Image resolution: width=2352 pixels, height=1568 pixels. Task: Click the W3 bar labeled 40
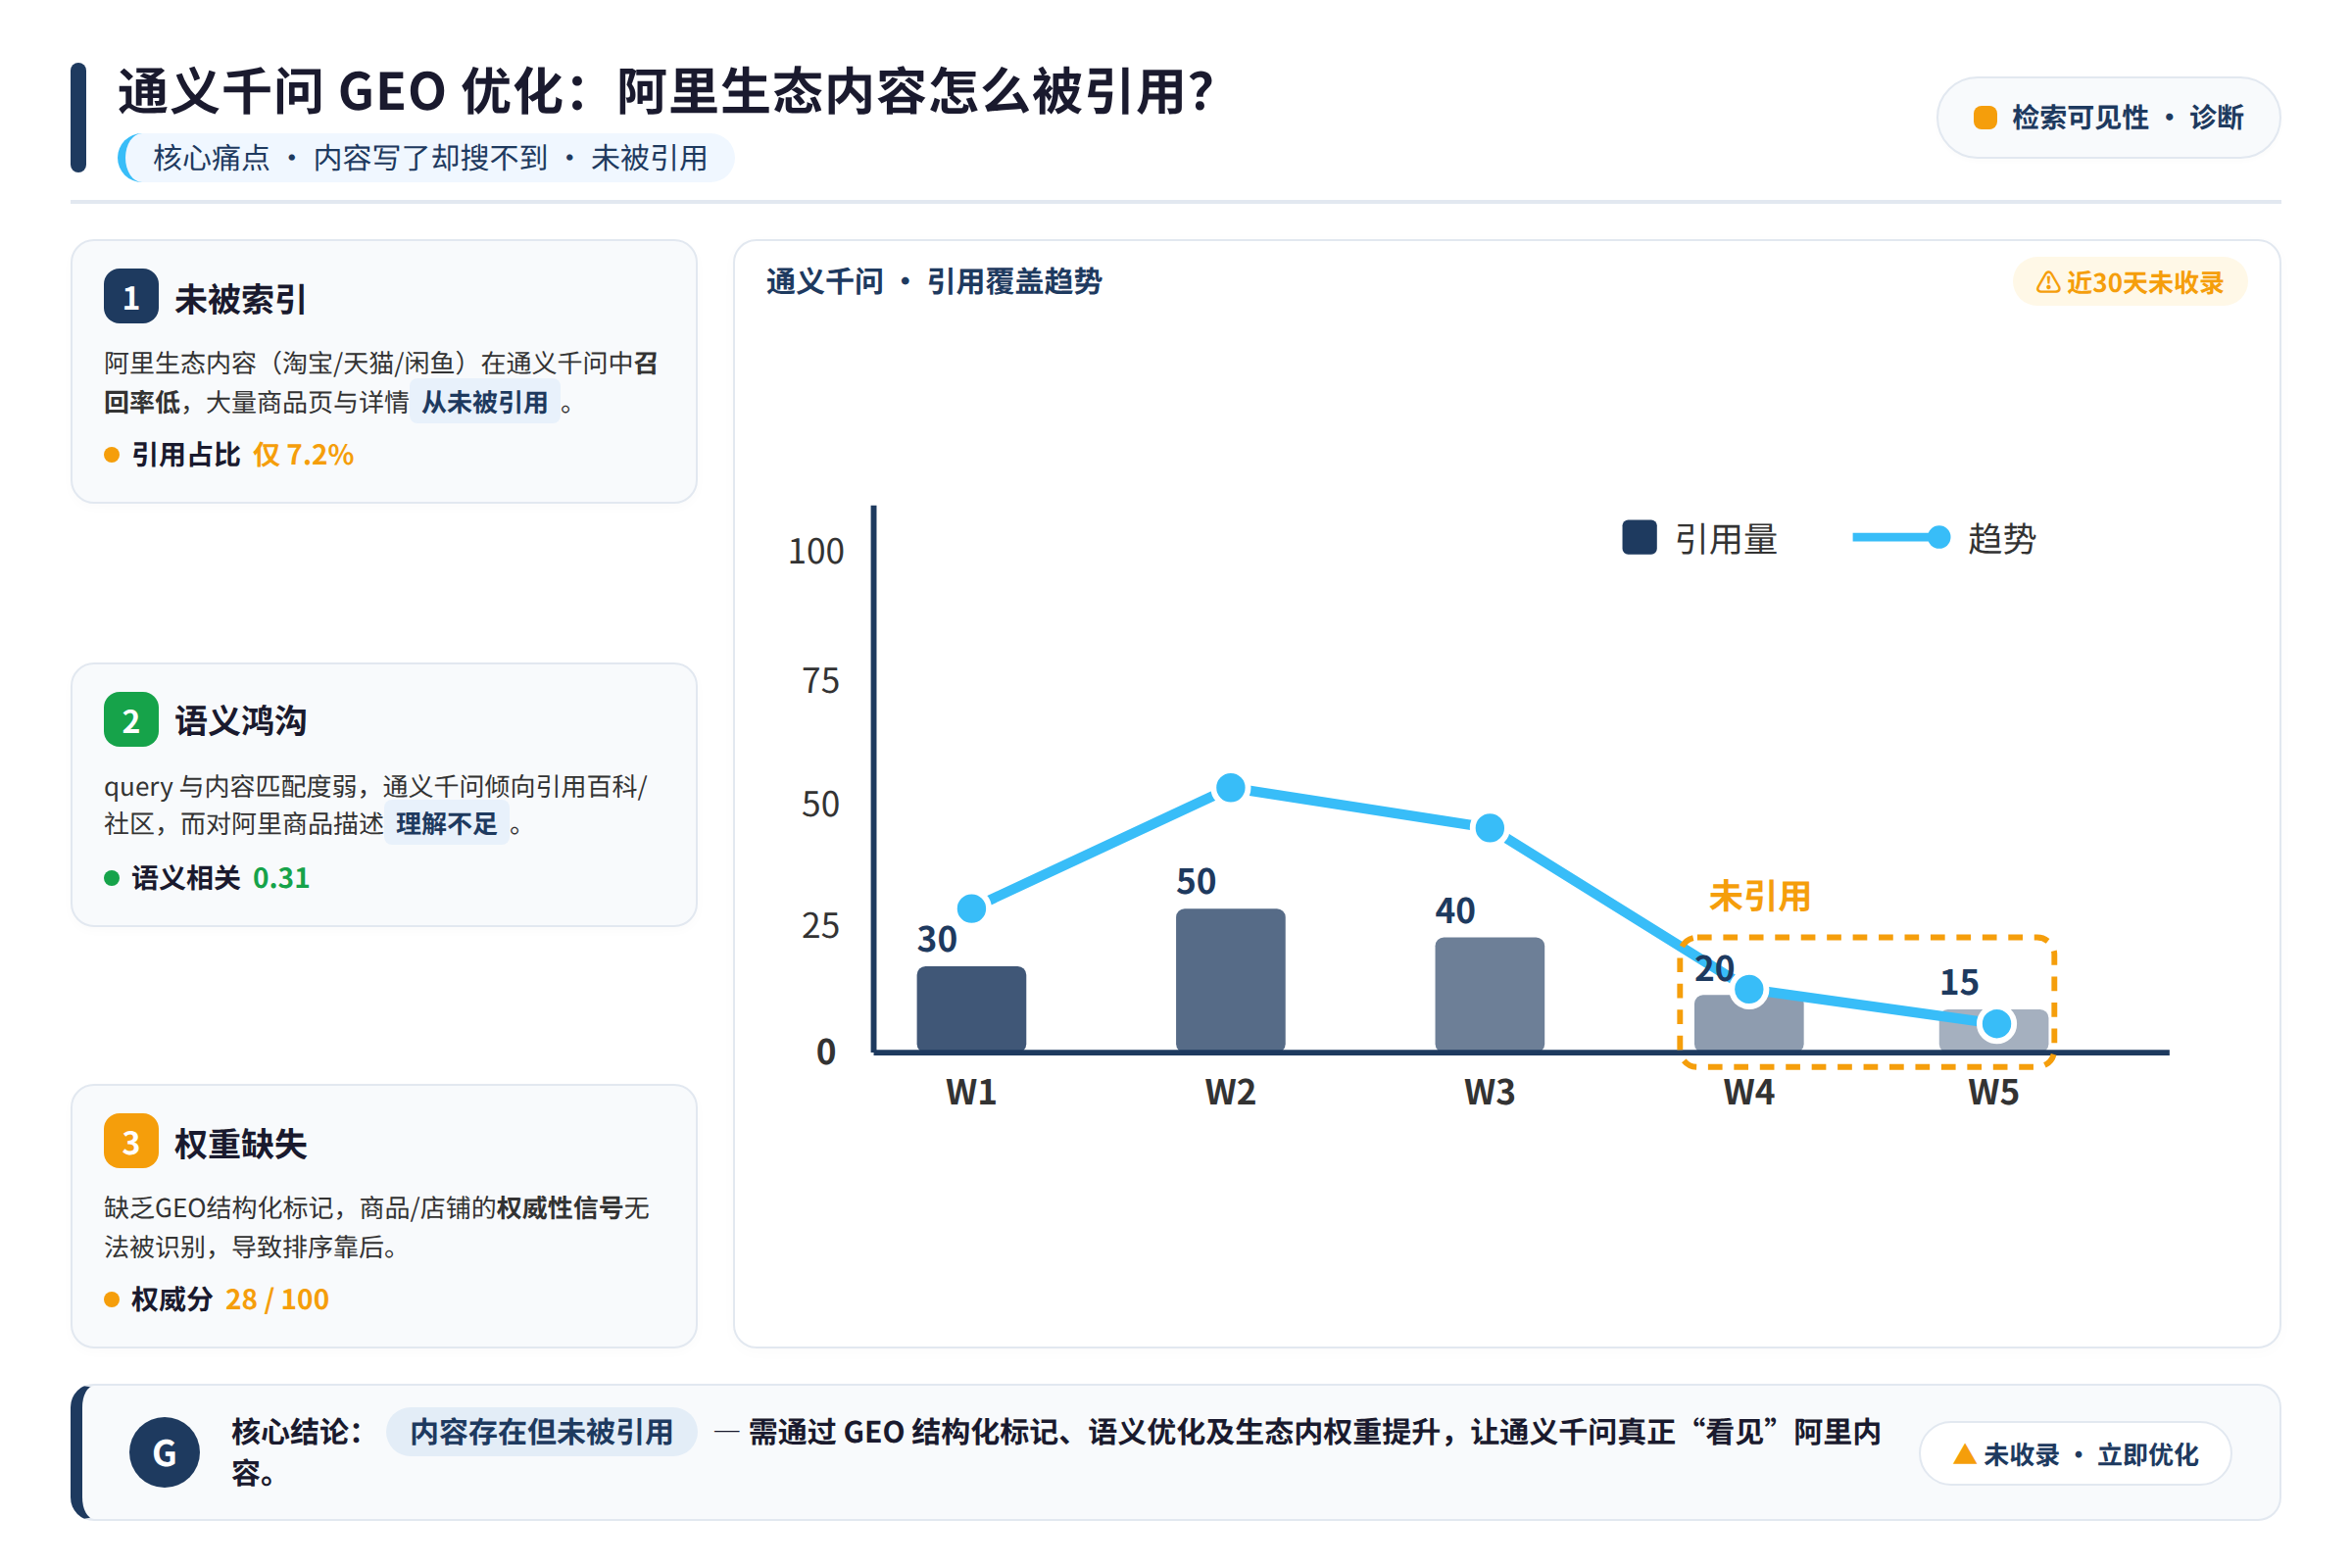point(1490,994)
